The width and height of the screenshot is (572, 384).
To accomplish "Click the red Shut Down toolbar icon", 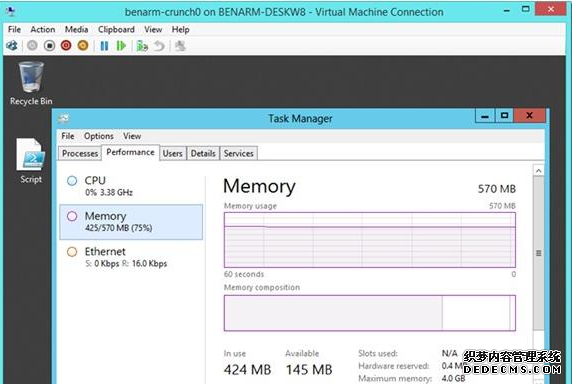I will click(x=66, y=46).
